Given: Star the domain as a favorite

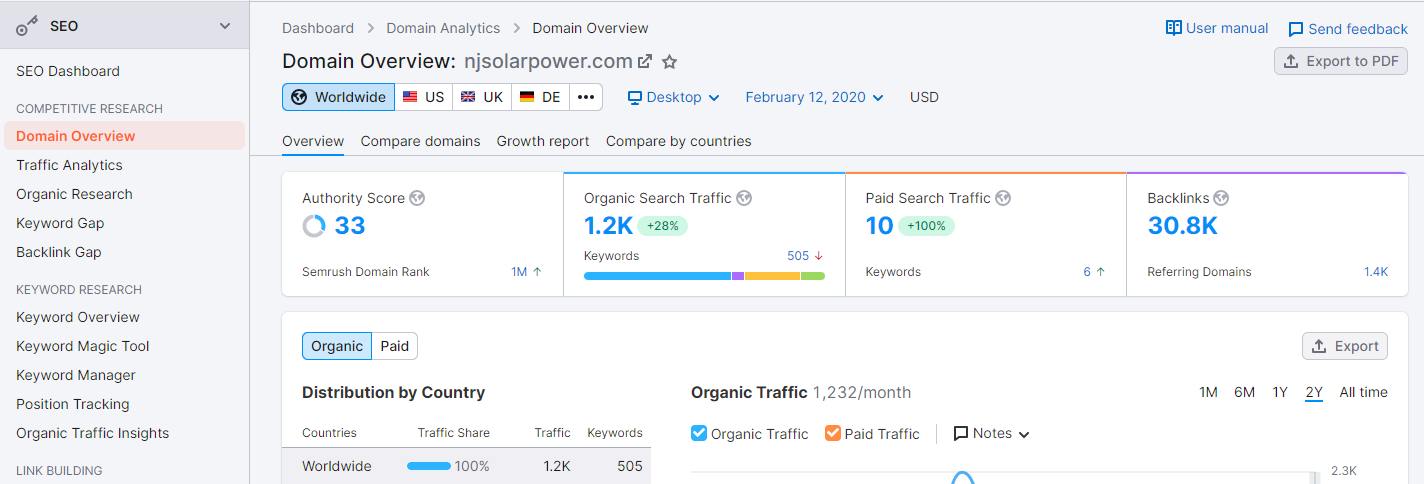Looking at the screenshot, I should click(x=670, y=62).
